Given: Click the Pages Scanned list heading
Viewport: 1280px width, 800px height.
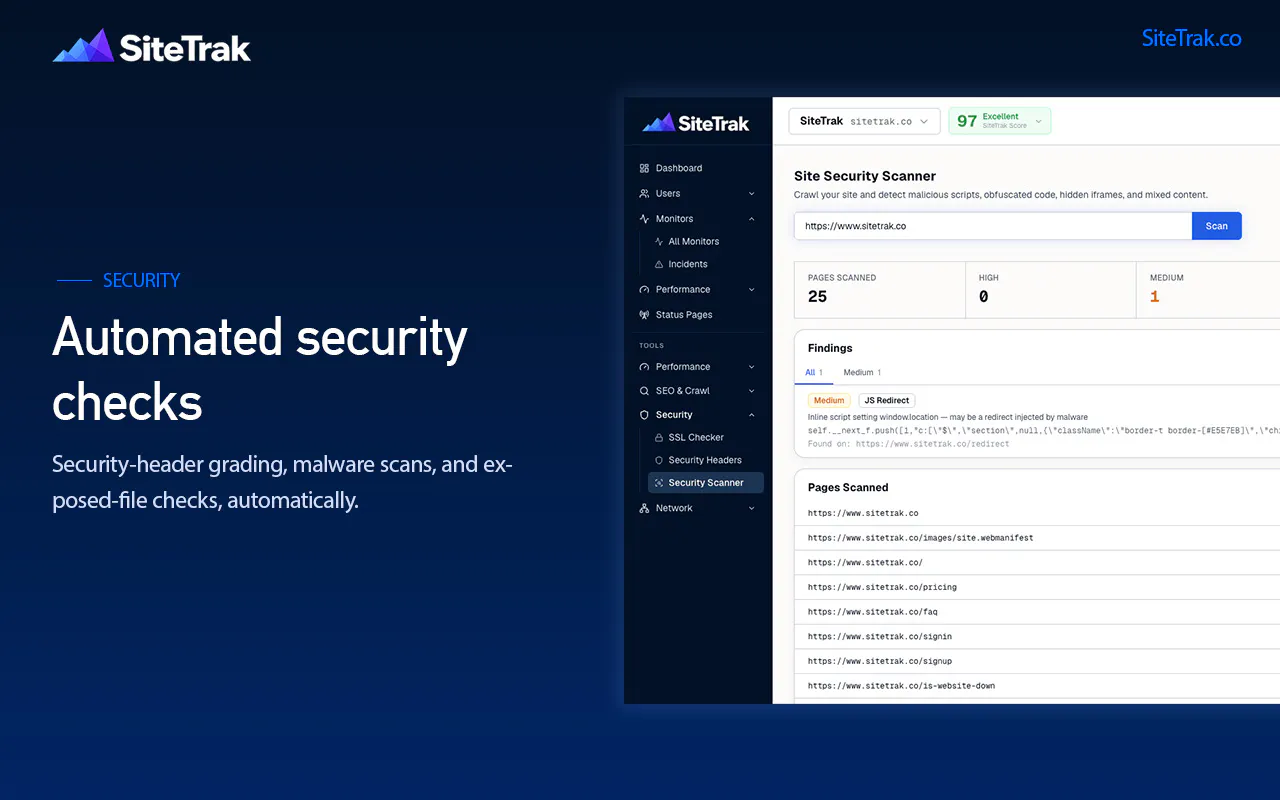Looking at the screenshot, I should click(848, 487).
